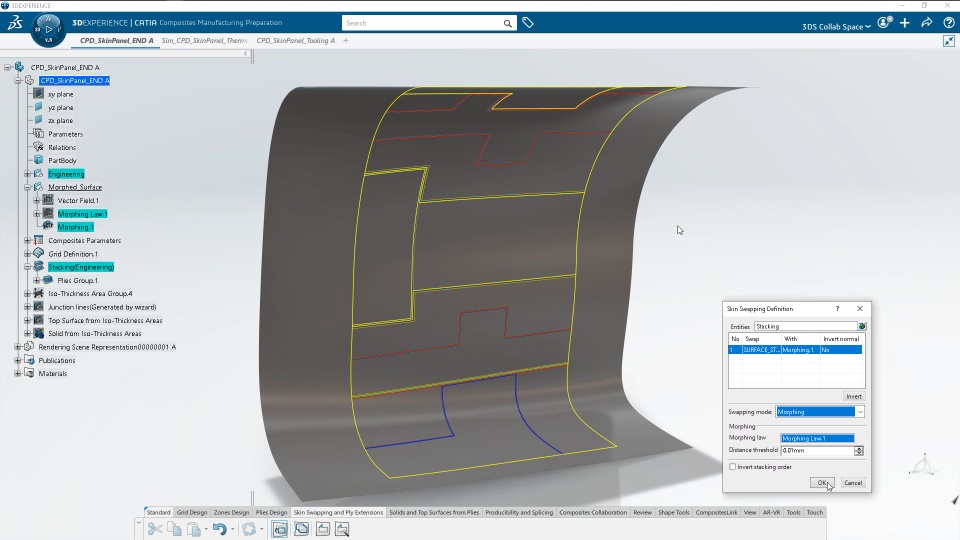The image size is (960, 540).
Task: Enable Invert stacking order checkbox
Action: pos(732,467)
